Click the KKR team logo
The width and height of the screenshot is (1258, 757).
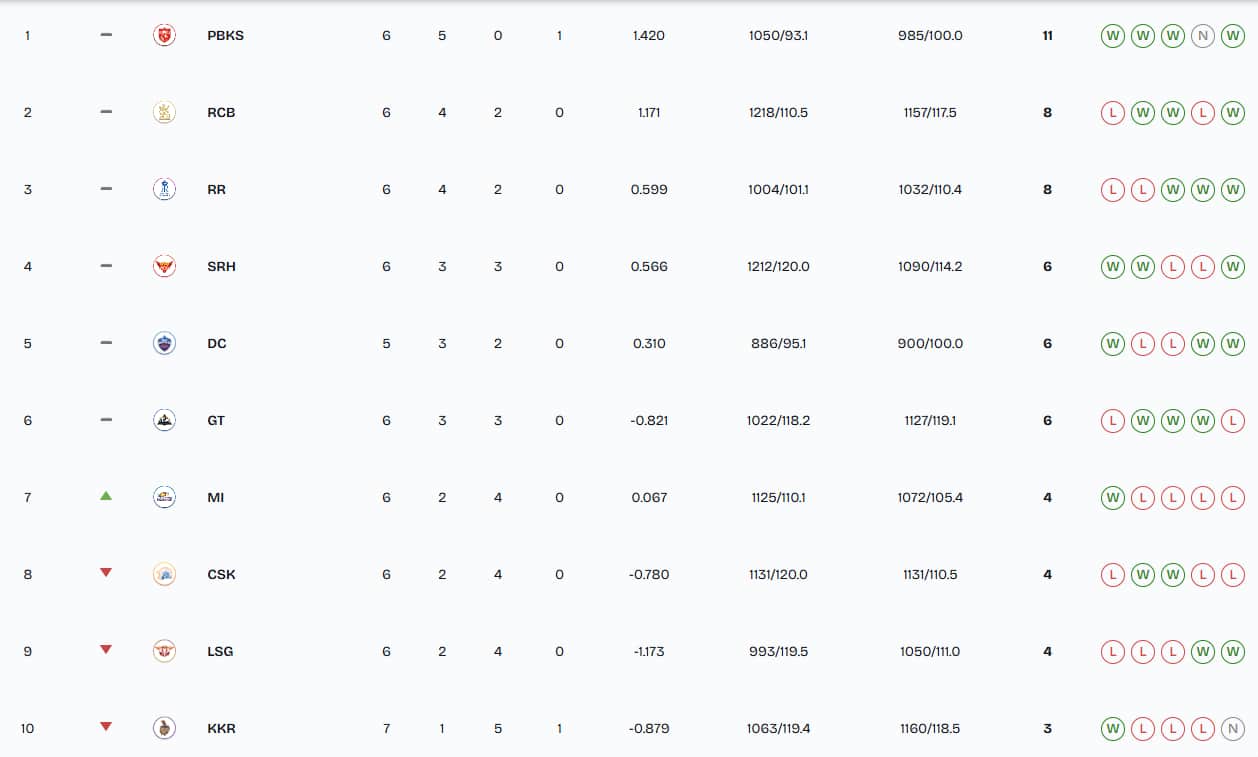164,728
